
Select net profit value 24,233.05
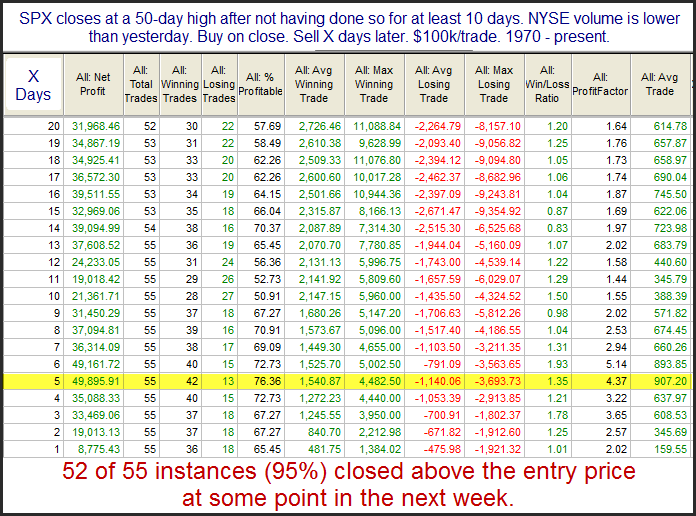point(96,262)
